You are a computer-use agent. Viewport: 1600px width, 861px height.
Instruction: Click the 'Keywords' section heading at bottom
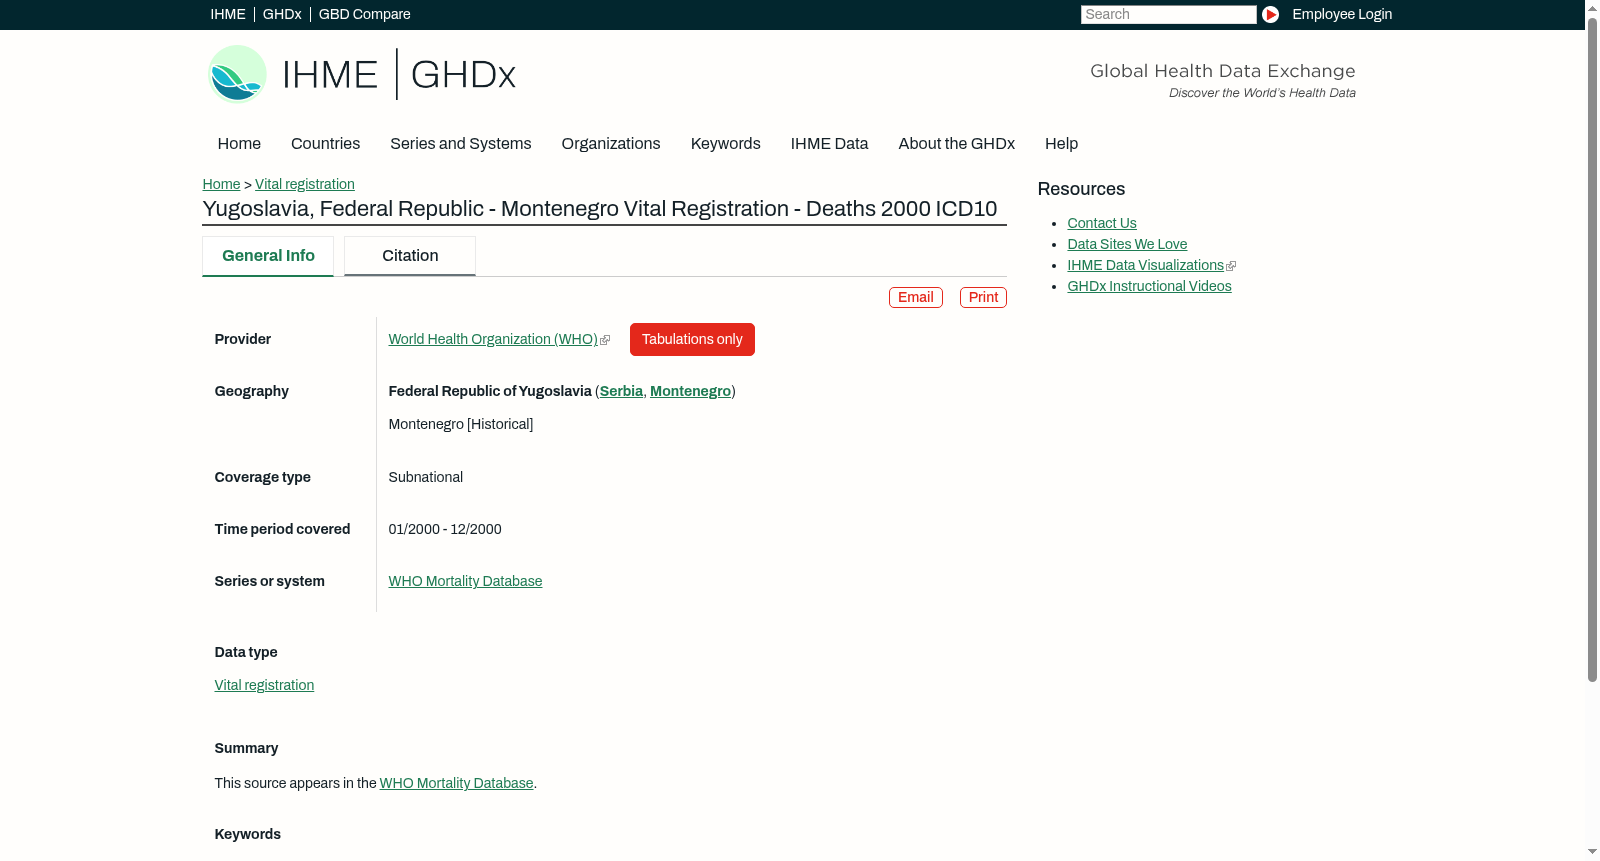(x=248, y=834)
